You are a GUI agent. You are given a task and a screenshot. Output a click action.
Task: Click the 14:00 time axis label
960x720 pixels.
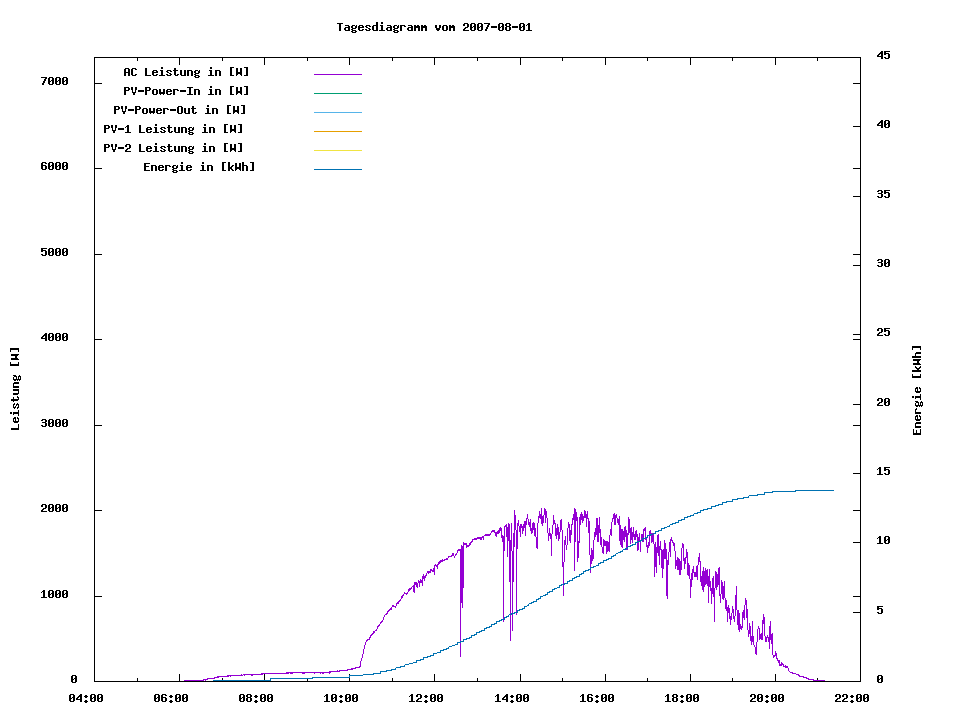[x=511, y=698]
